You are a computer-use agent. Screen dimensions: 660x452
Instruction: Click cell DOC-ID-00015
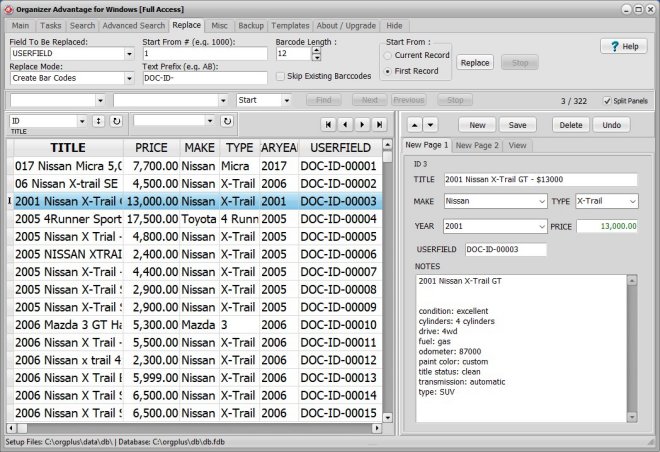click(338, 413)
